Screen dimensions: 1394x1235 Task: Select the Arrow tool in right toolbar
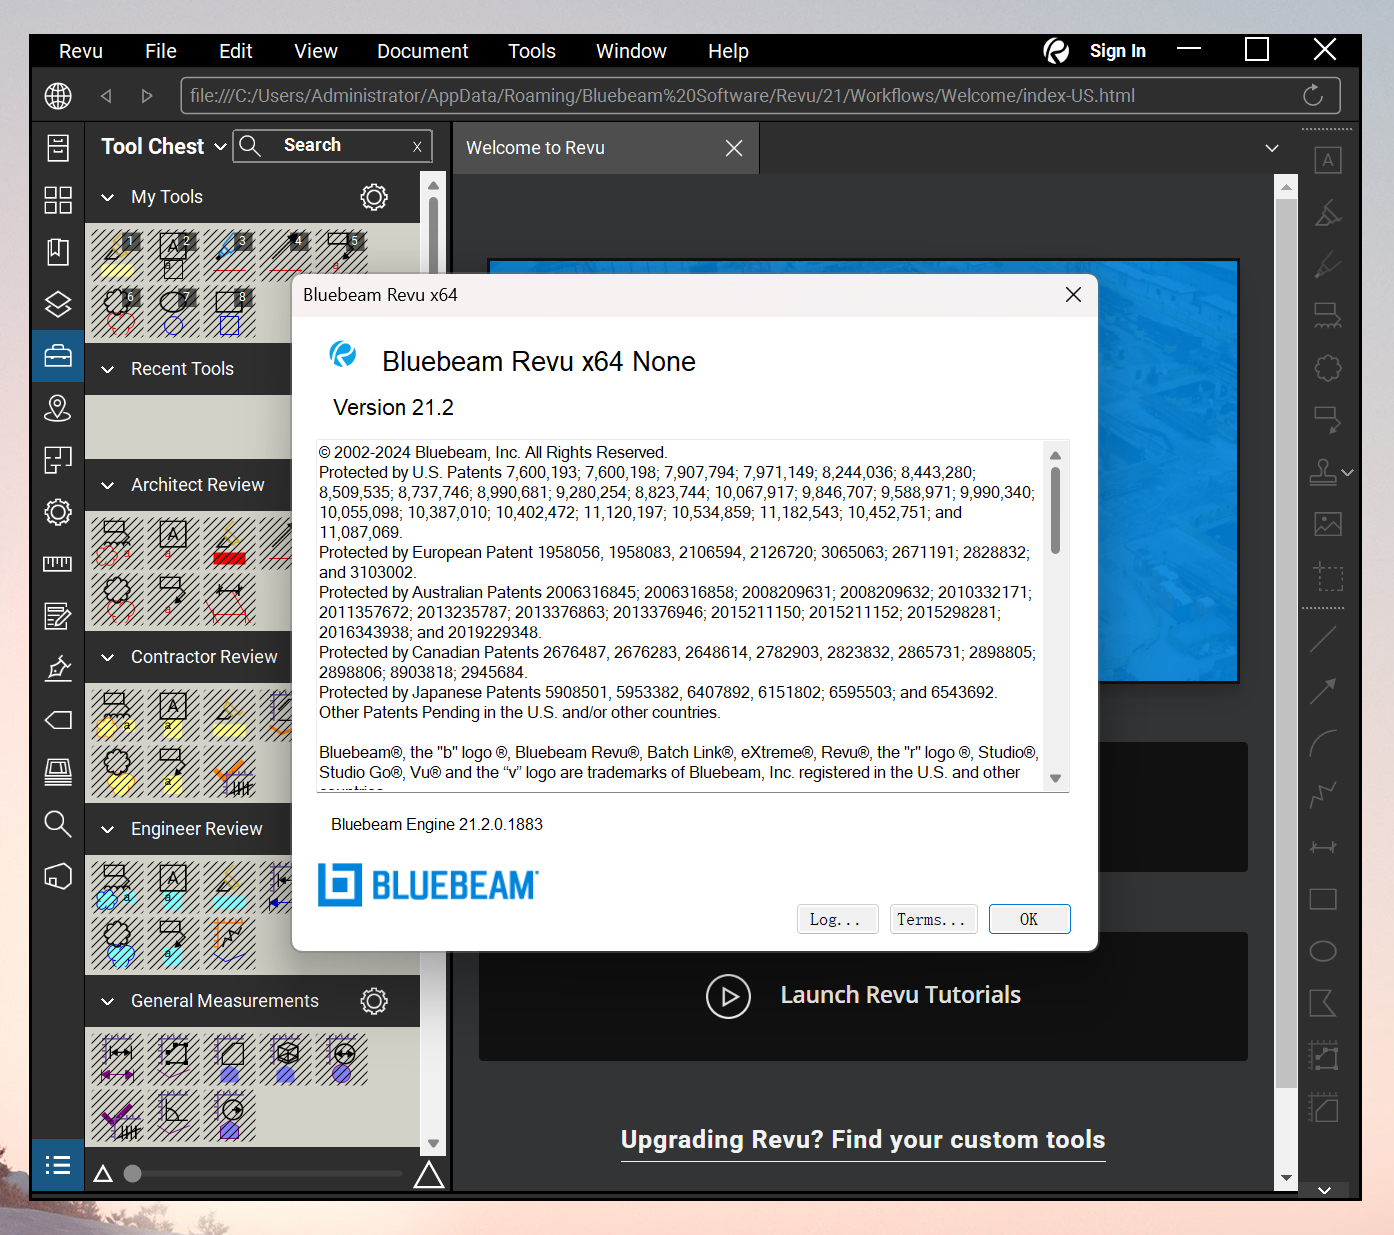pyautogui.click(x=1323, y=690)
